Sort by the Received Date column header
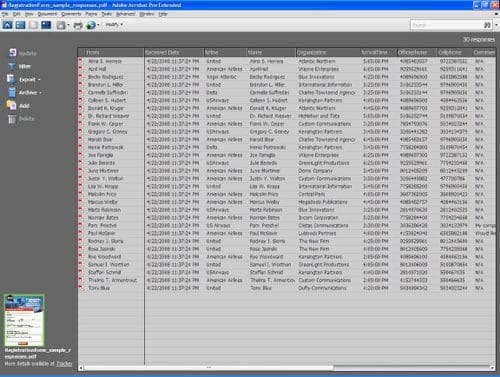 [x=174, y=52]
